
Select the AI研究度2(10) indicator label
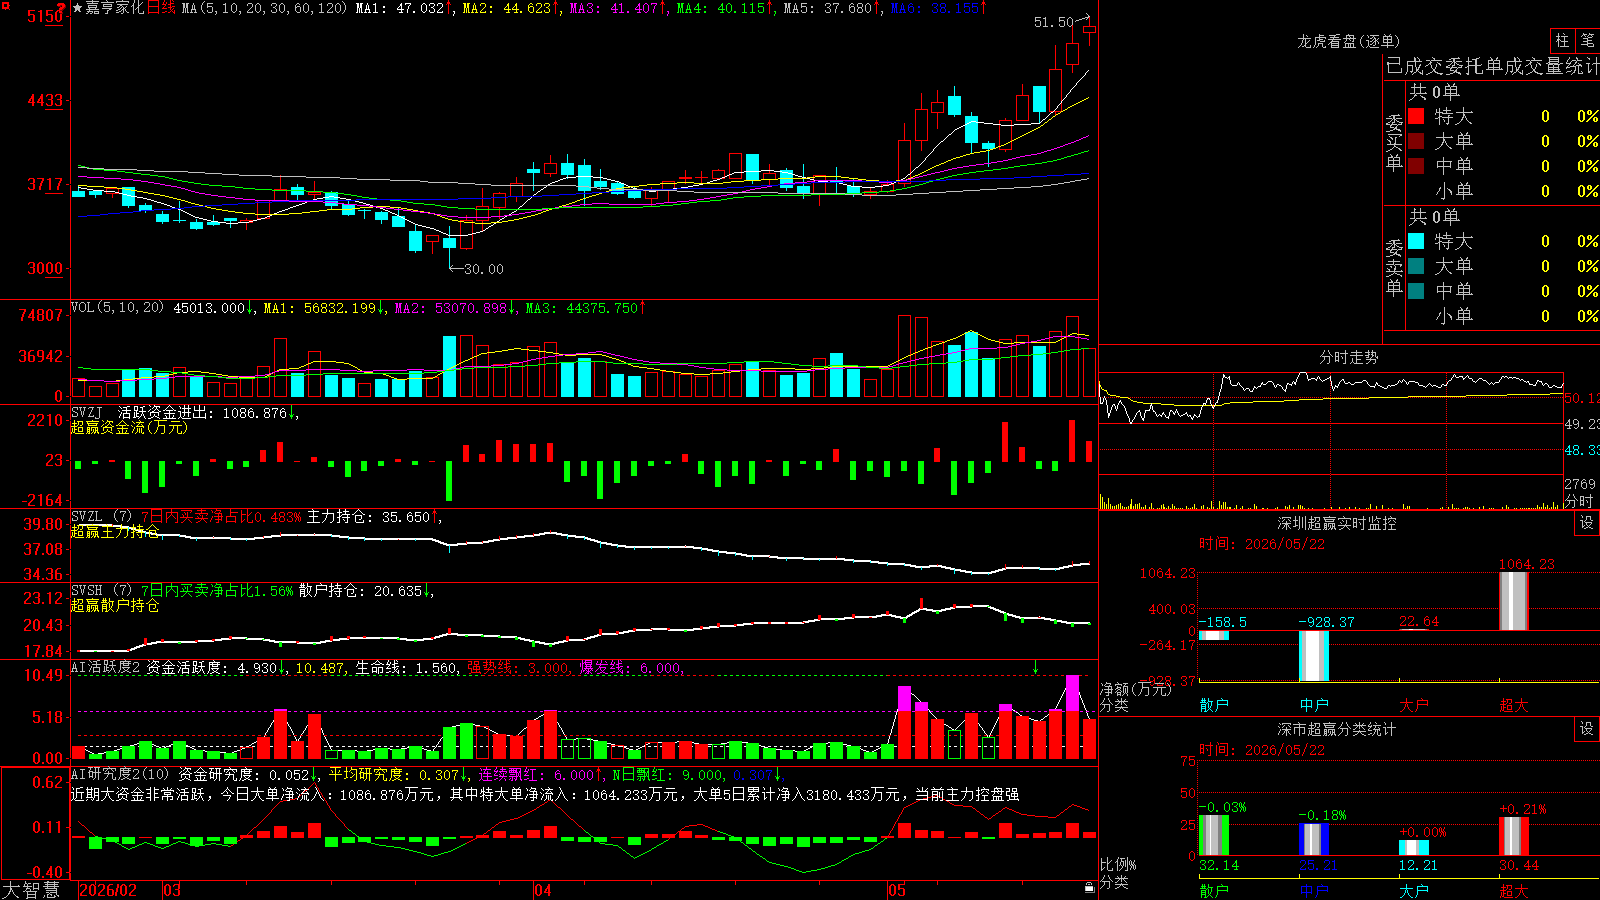(x=120, y=774)
